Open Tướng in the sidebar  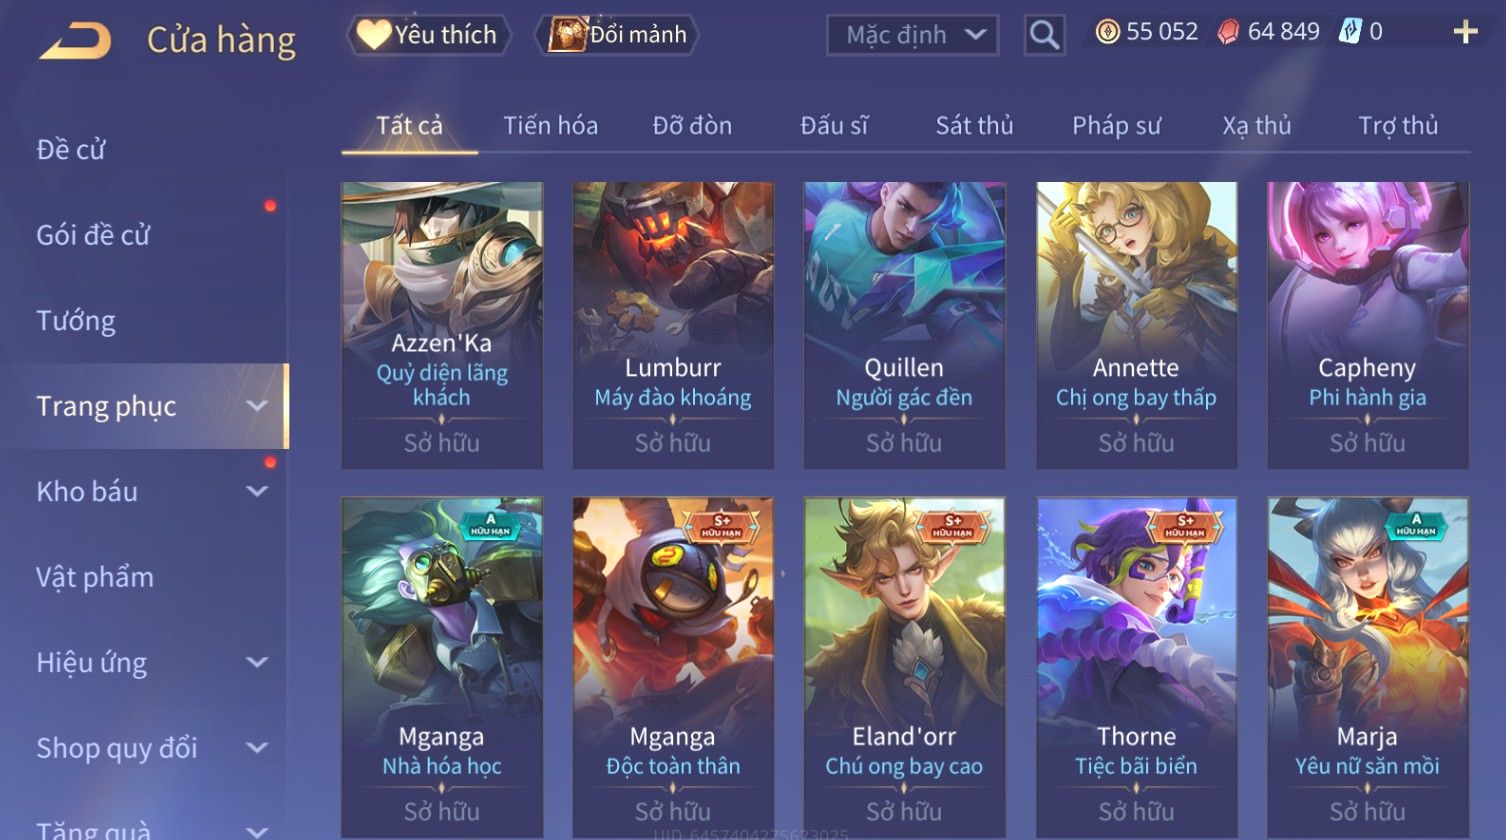(76, 321)
